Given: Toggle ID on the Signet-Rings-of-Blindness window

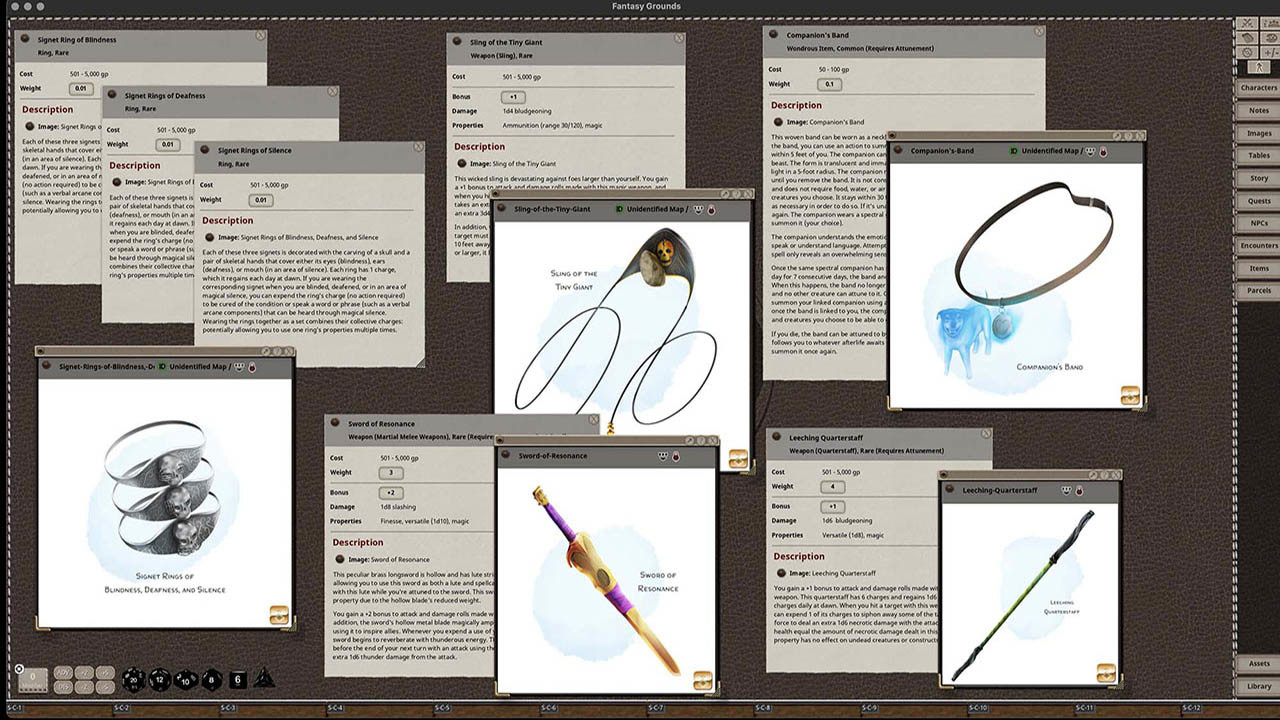Looking at the screenshot, I should pos(162,368).
